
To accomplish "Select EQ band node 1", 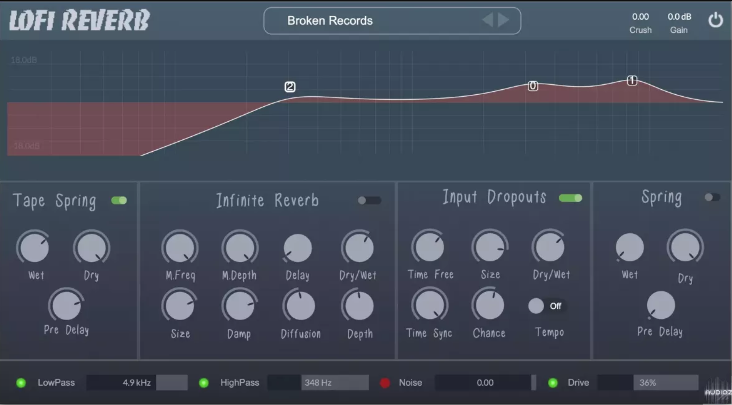I will click(x=632, y=81).
